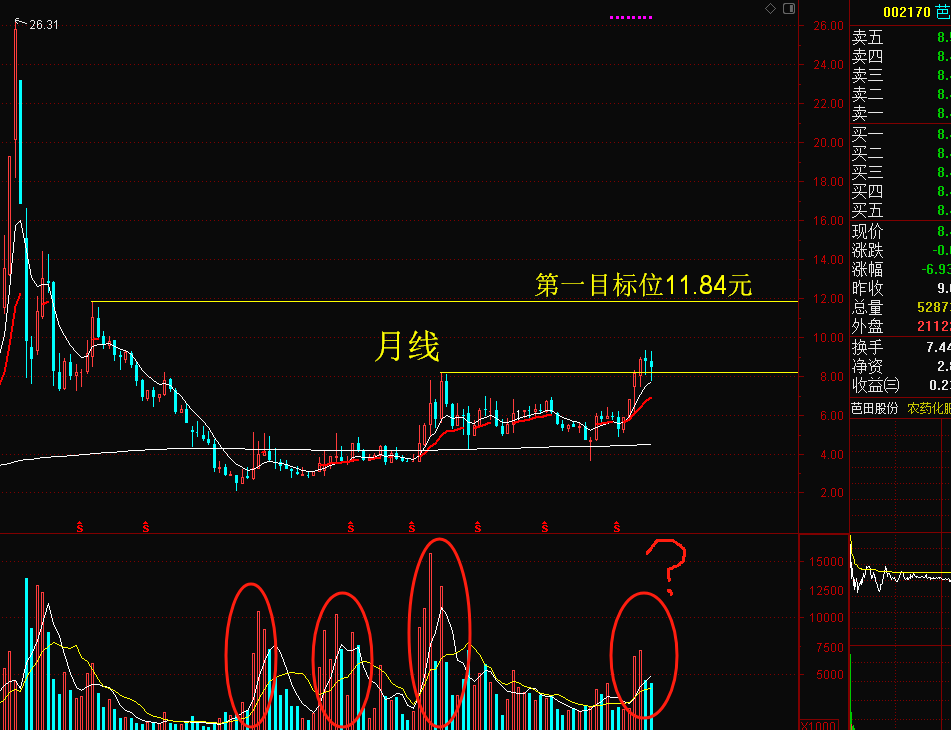
Task: Click the 涨幅 percent change label
Action: [x=867, y=269]
